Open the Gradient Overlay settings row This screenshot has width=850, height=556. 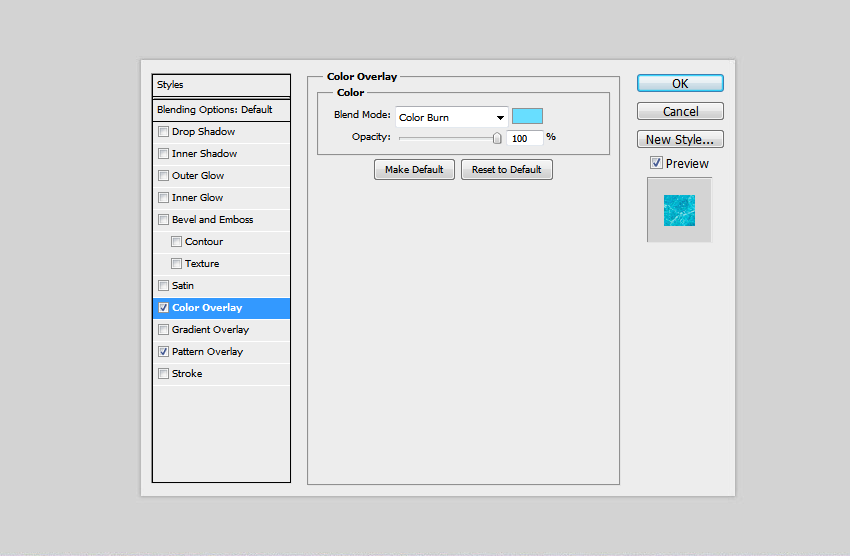[221, 329]
